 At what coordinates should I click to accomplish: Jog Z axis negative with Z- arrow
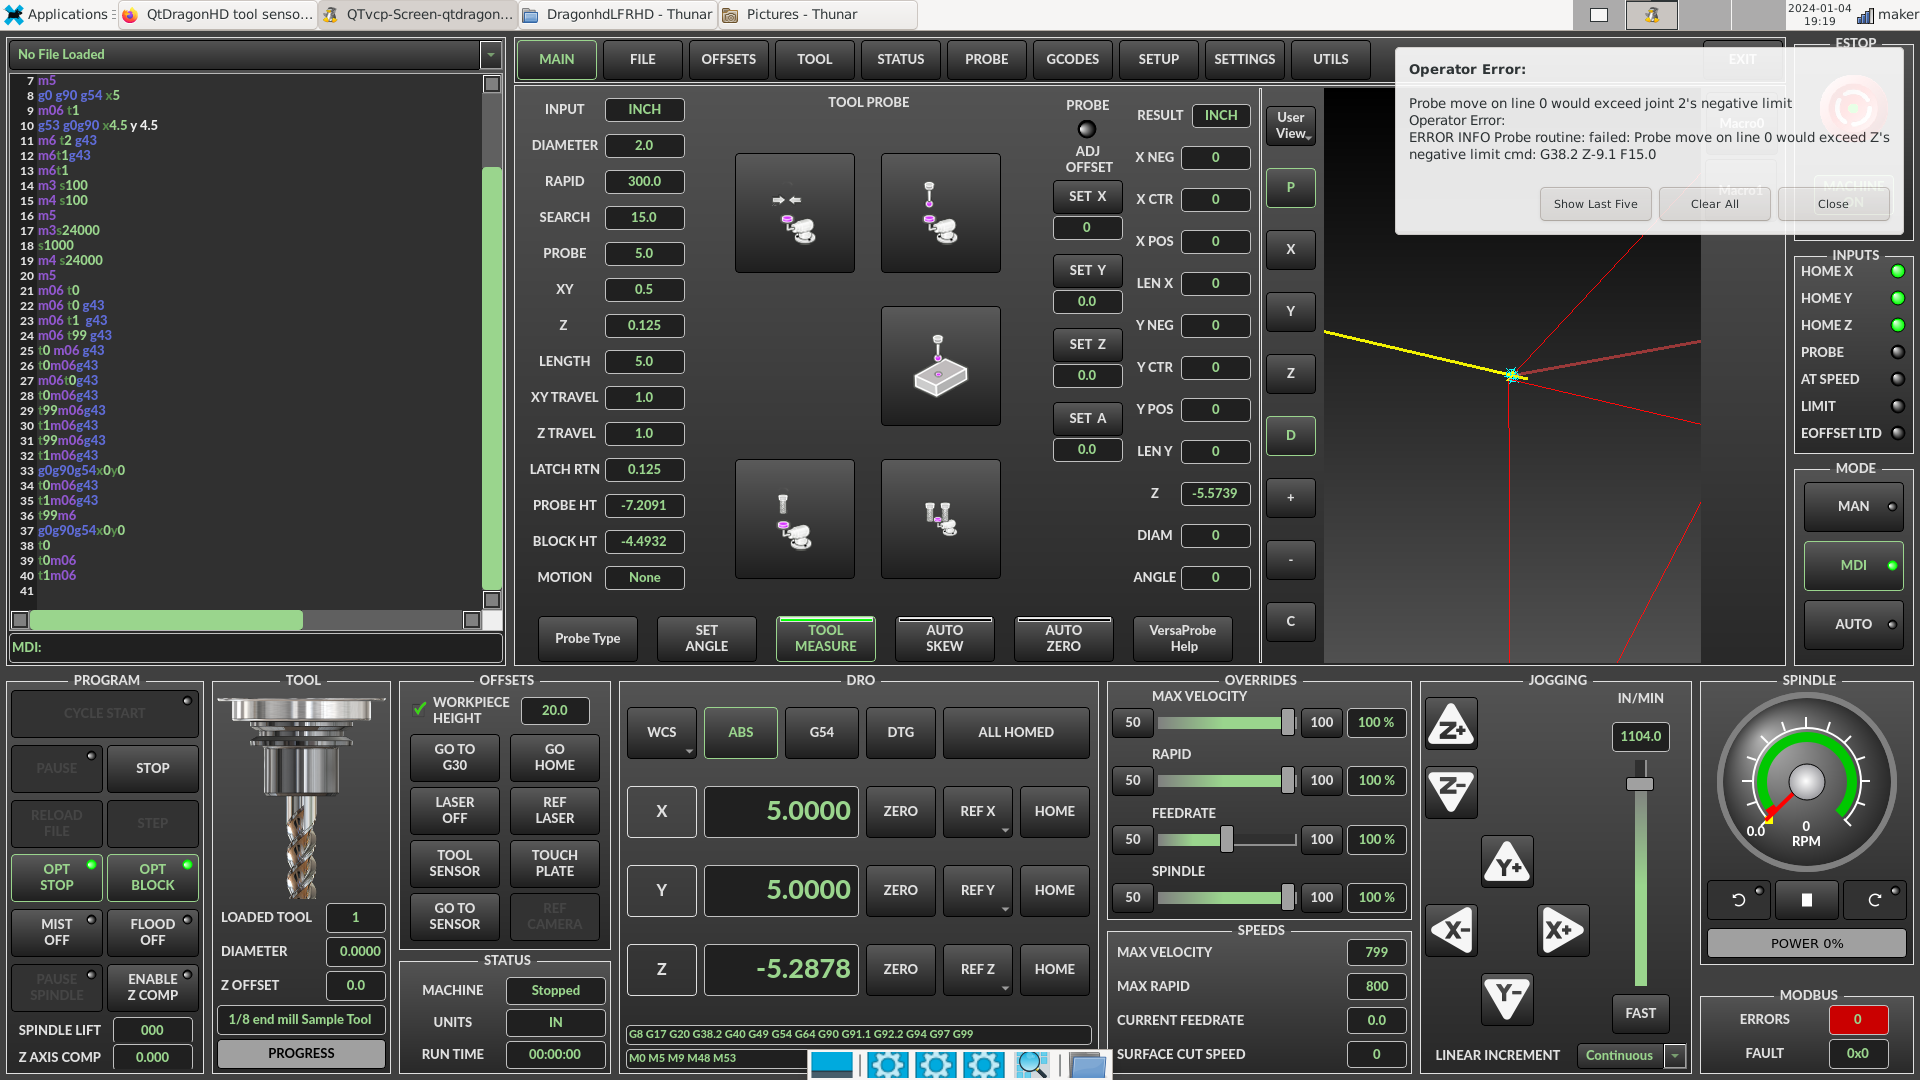click(1451, 792)
